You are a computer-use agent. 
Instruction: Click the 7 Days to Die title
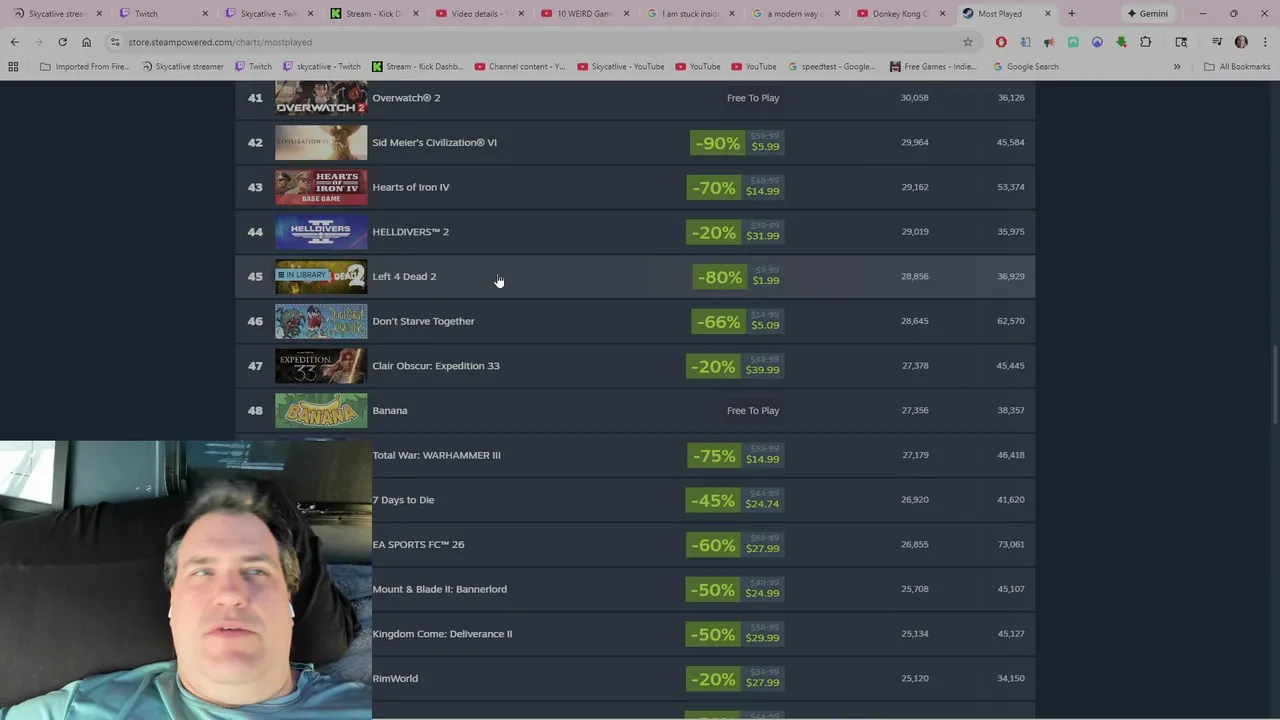click(x=403, y=500)
